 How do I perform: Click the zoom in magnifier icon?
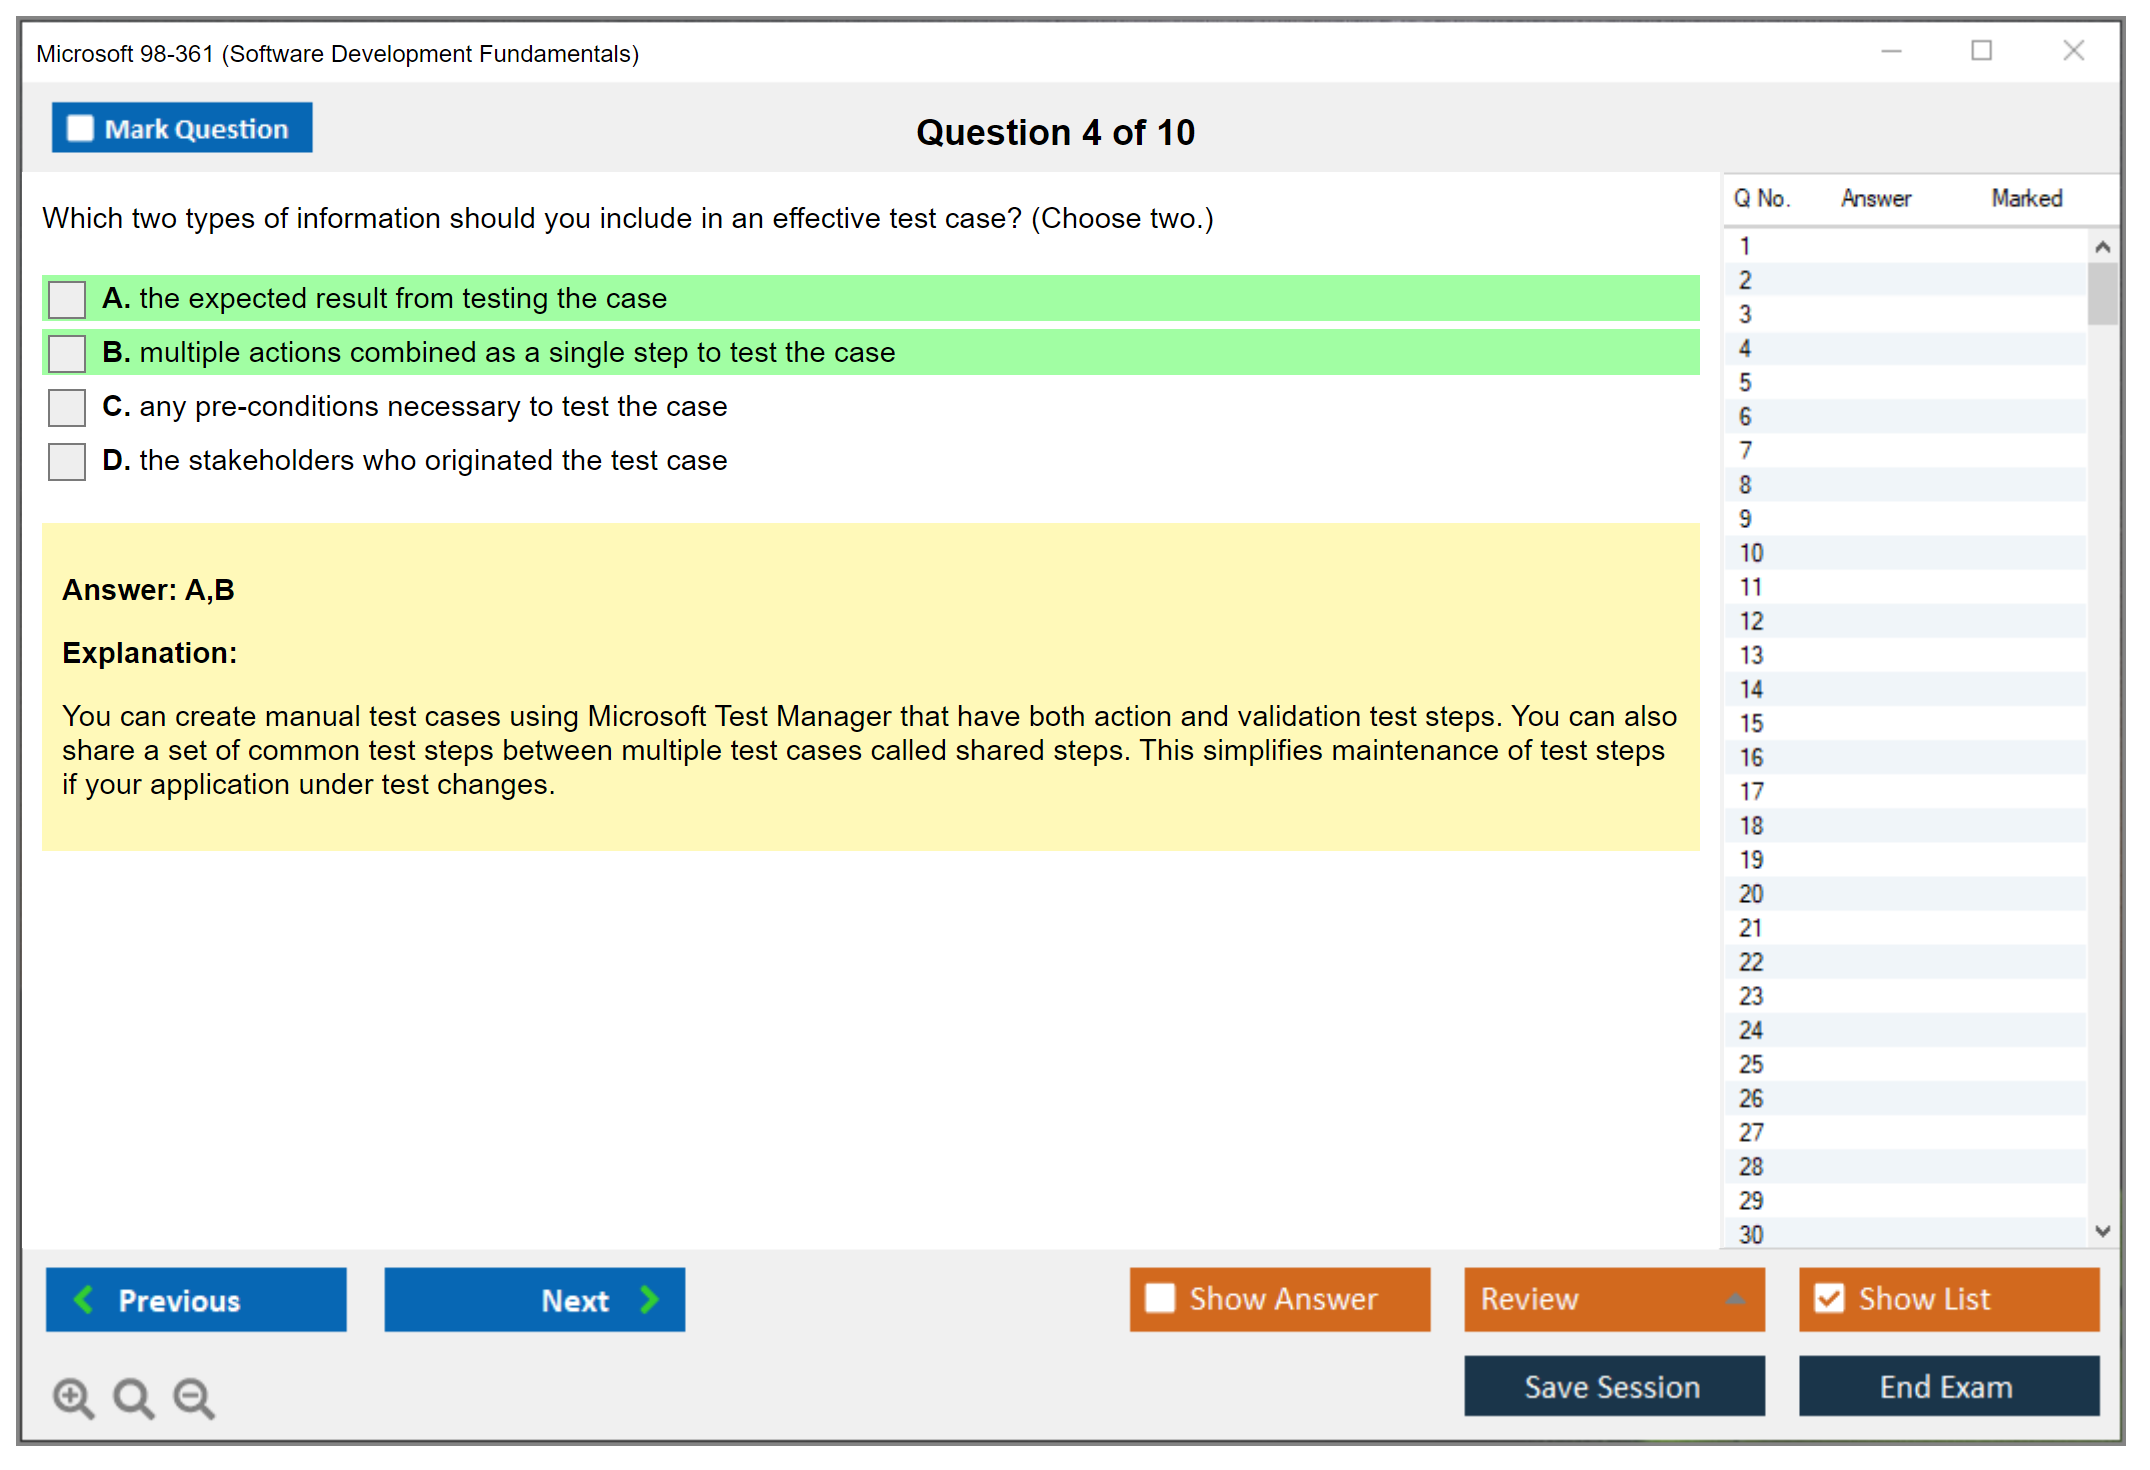pos(72,1396)
